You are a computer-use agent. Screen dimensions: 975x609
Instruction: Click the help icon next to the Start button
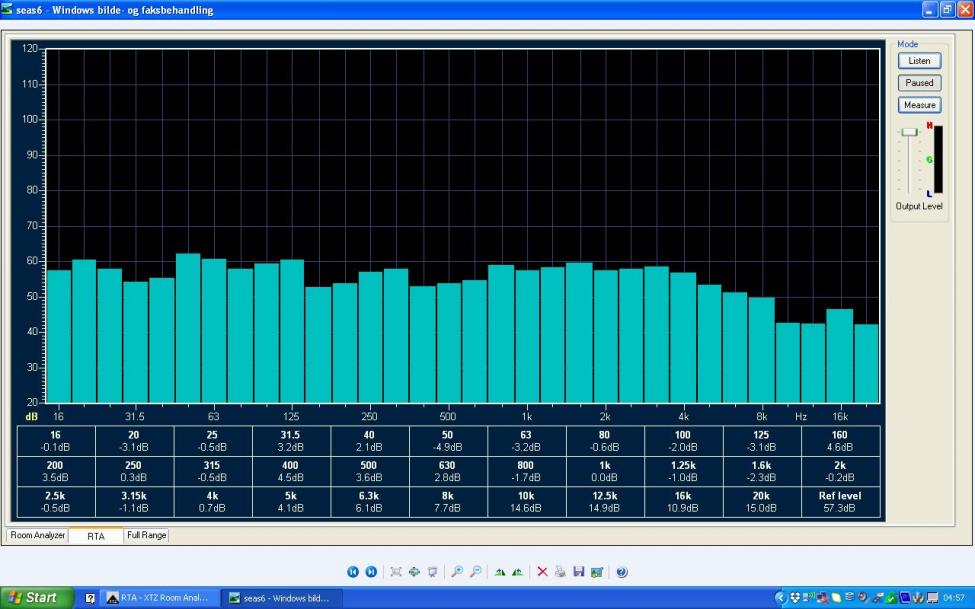pyautogui.click(x=90, y=598)
